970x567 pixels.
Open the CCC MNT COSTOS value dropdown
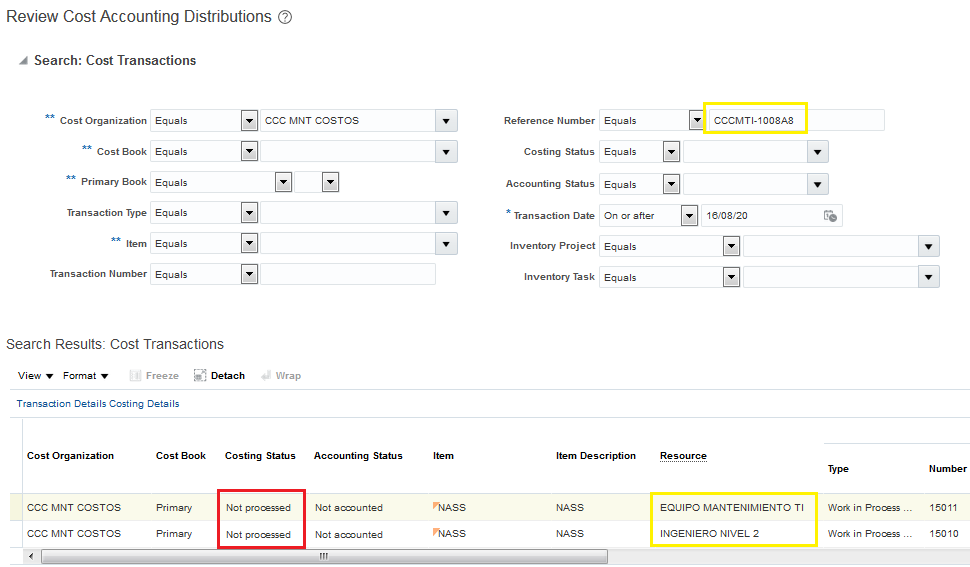coord(446,121)
